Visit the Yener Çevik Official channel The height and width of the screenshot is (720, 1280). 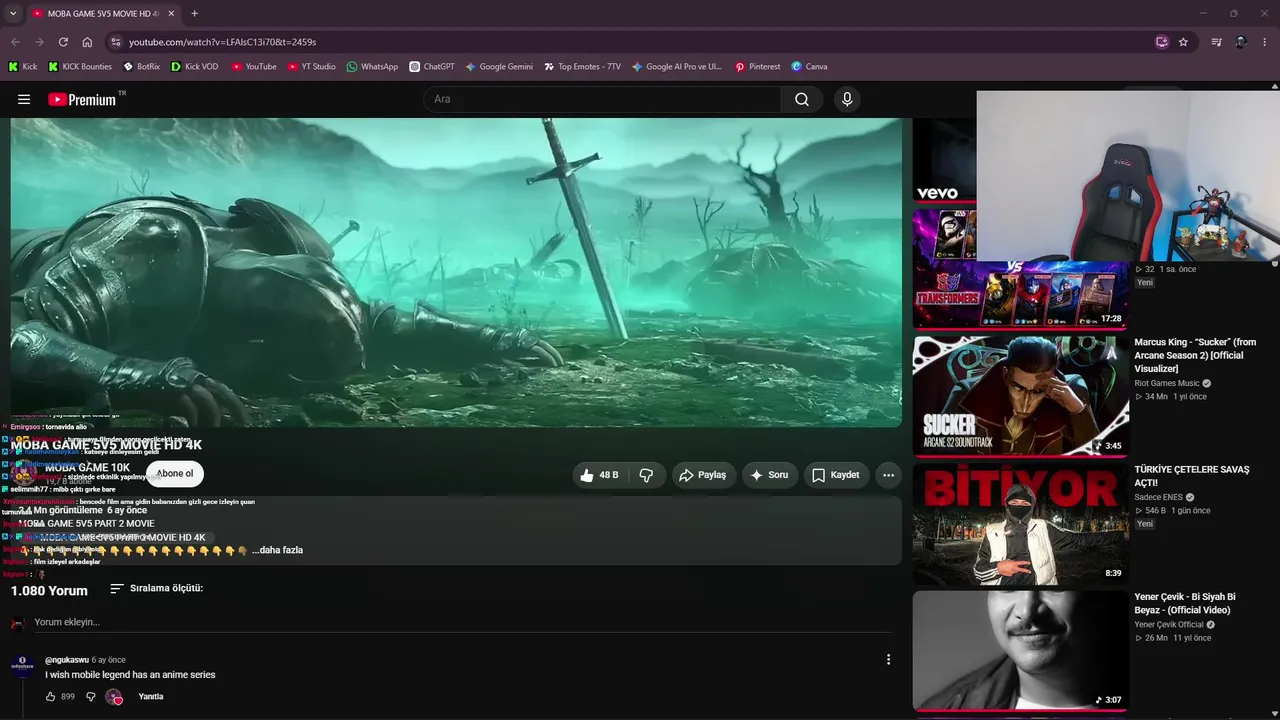click(x=1169, y=625)
